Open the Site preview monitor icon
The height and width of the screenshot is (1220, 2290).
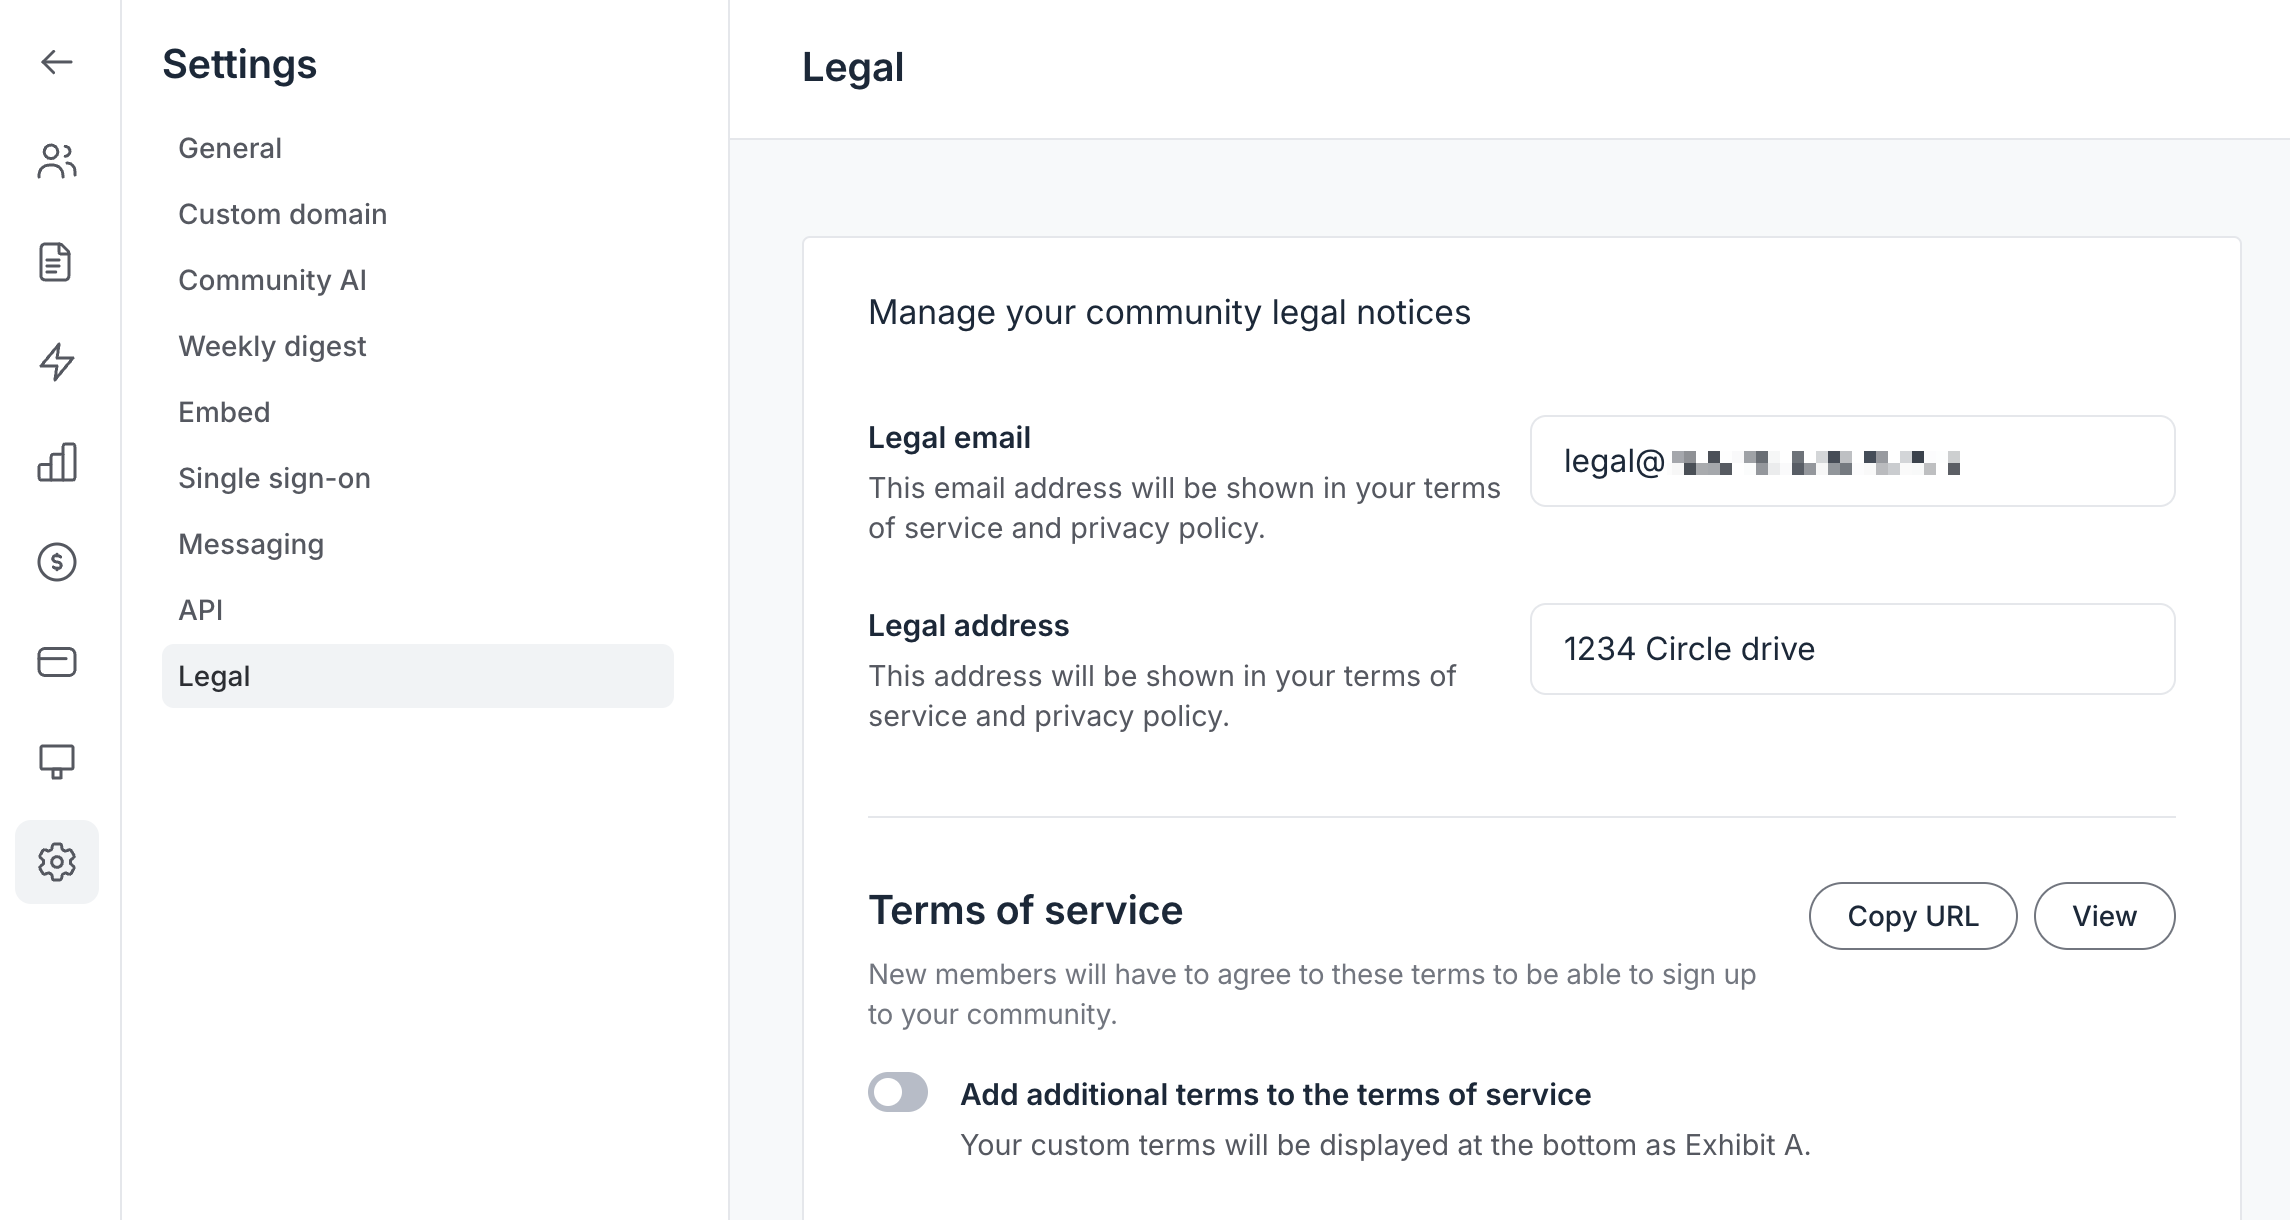click(57, 762)
